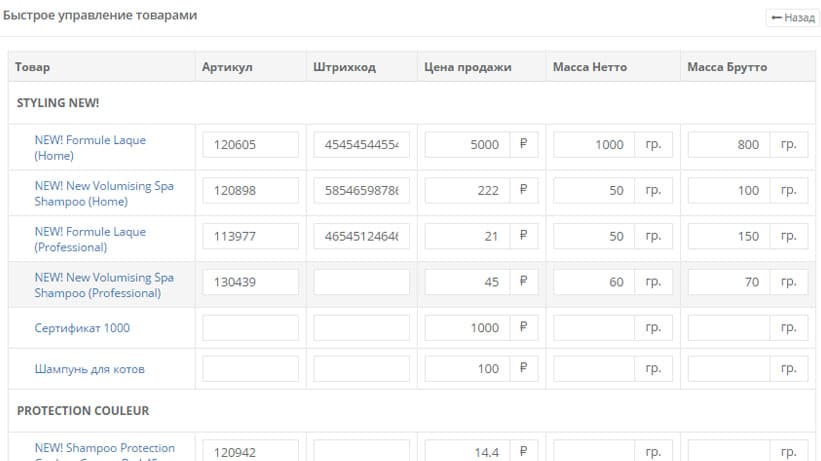
Task: Open Шампунь для котов product link
Action: [90, 369]
